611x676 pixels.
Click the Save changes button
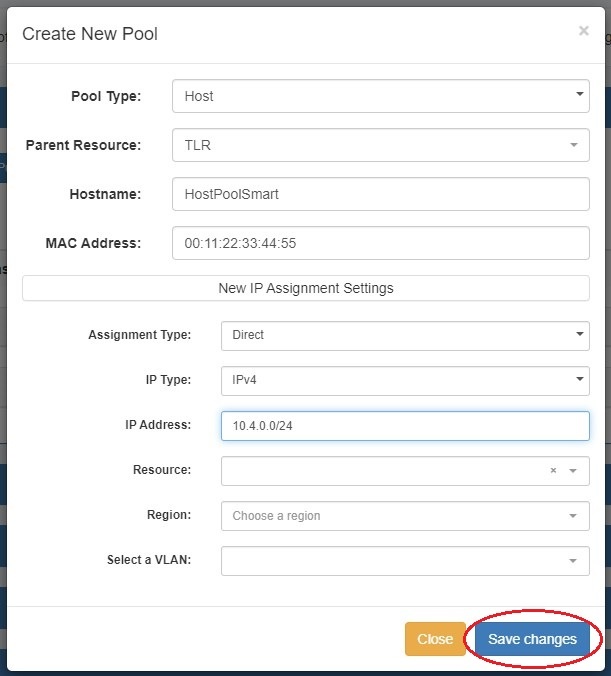(532, 639)
